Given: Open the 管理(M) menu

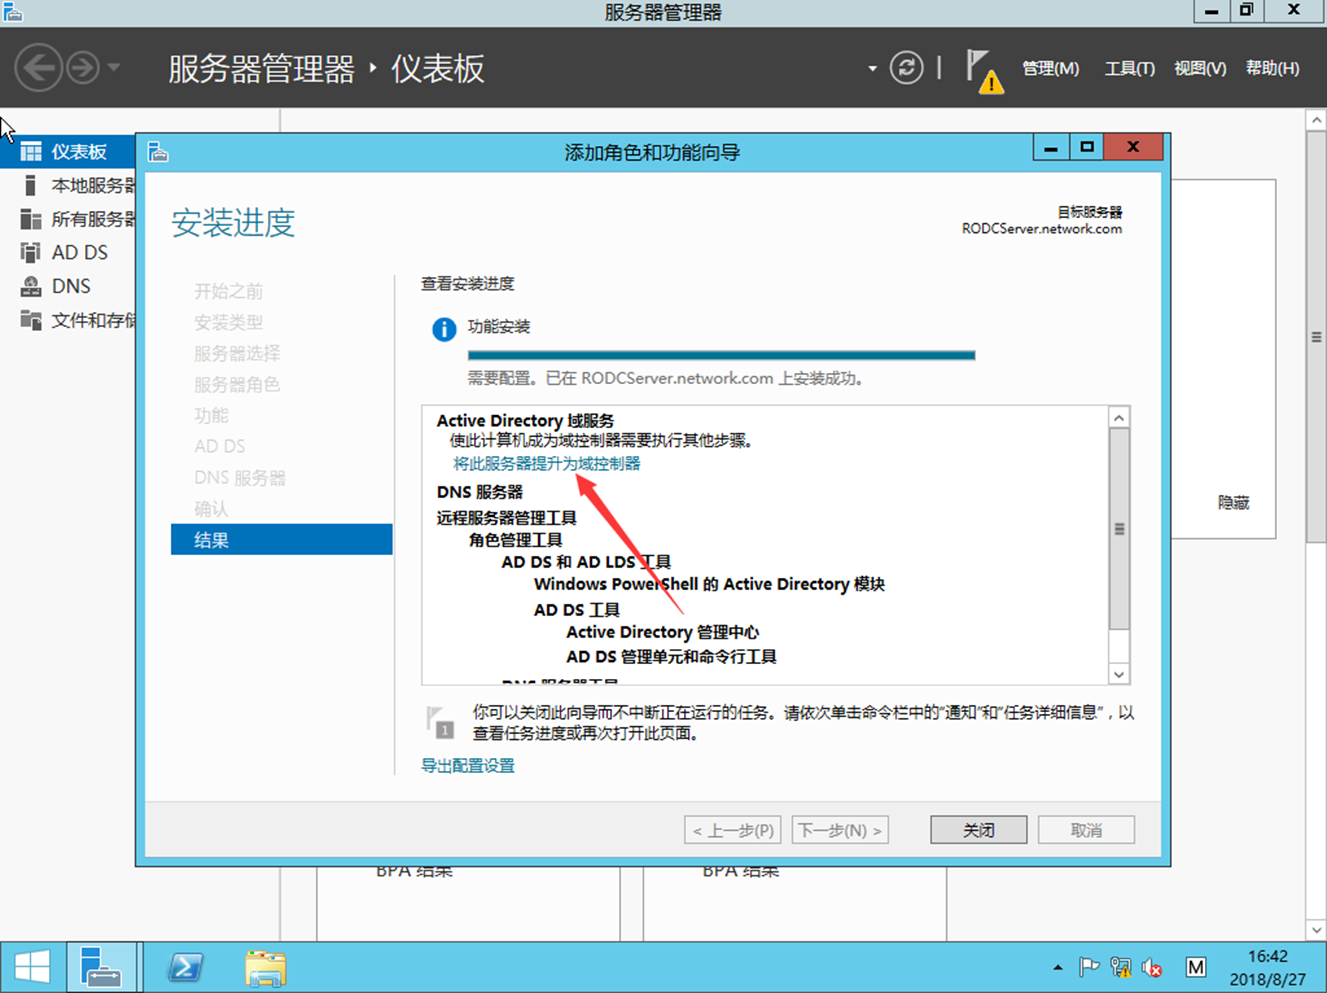Looking at the screenshot, I should pos(1050,68).
